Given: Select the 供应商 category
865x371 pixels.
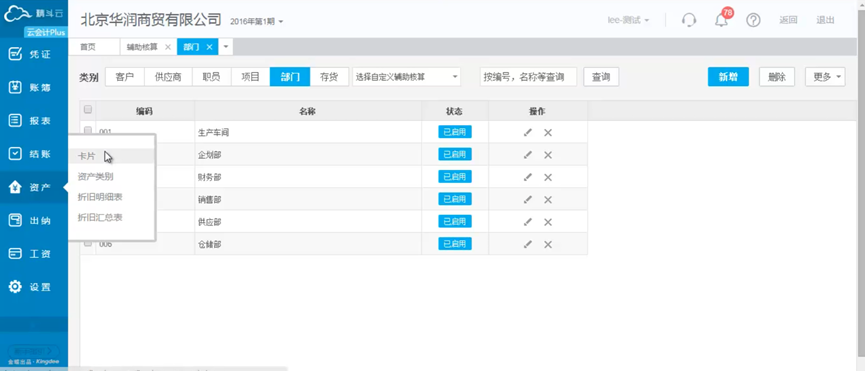Looking at the screenshot, I should click(x=168, y=77).
